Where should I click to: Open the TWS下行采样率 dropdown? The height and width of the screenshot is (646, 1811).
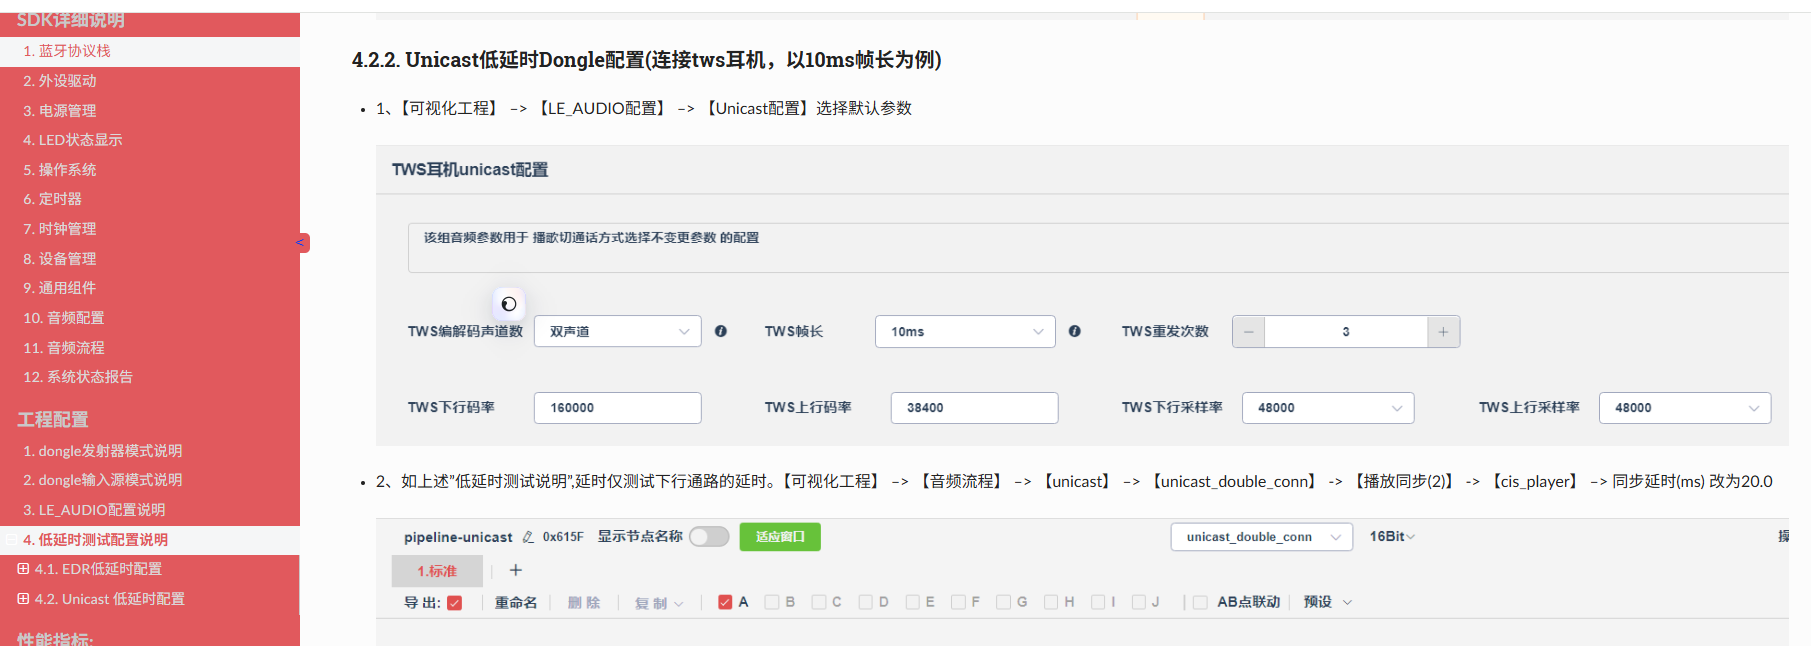[x=1328, y=408]
